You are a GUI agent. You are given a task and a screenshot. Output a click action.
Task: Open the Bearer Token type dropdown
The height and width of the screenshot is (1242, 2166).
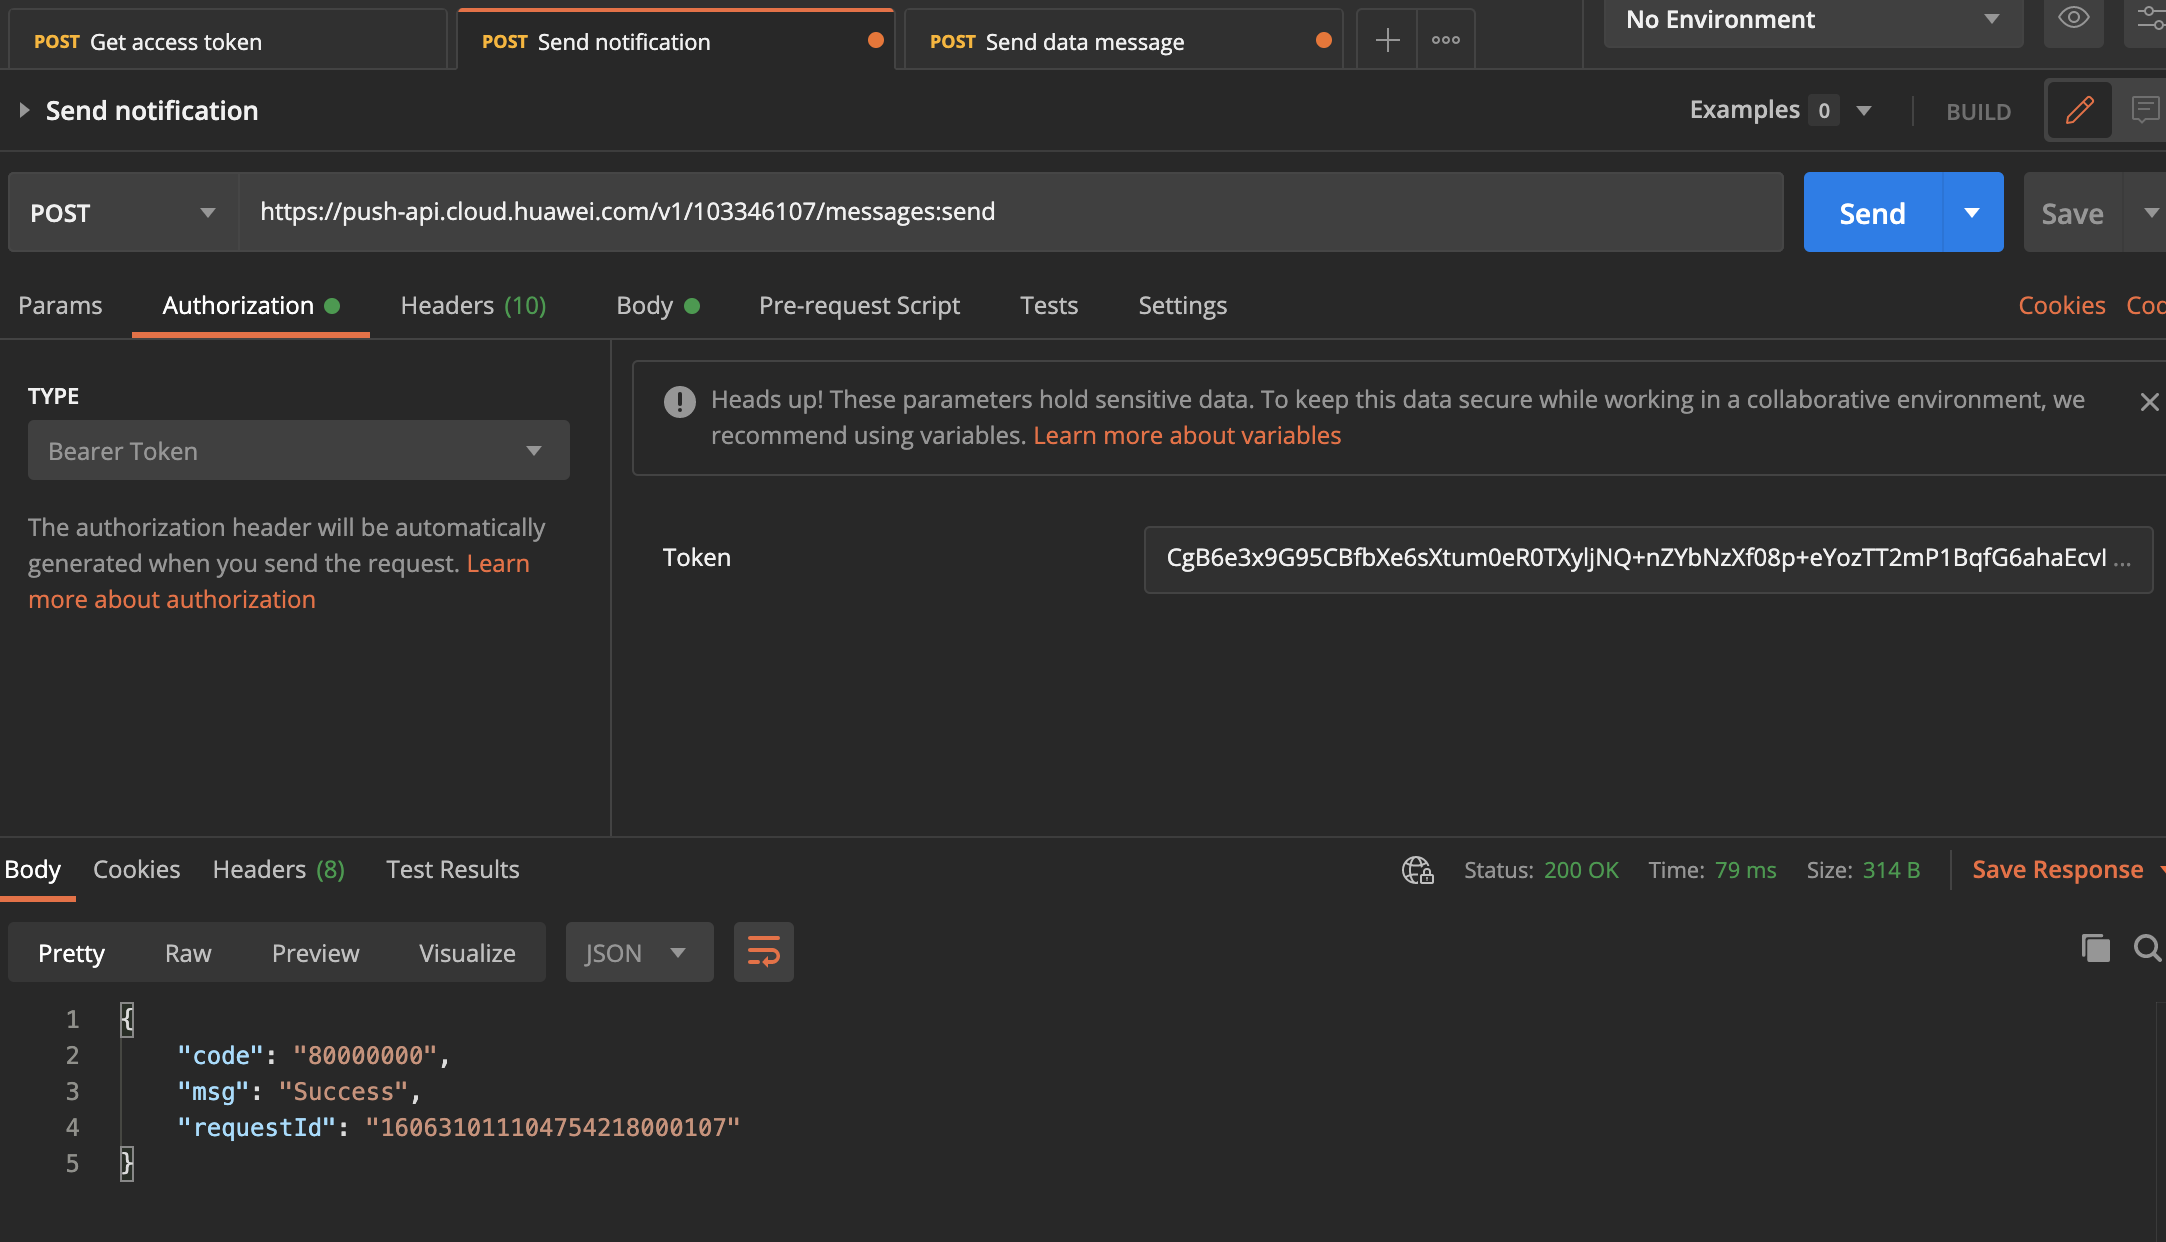[299, 450]
